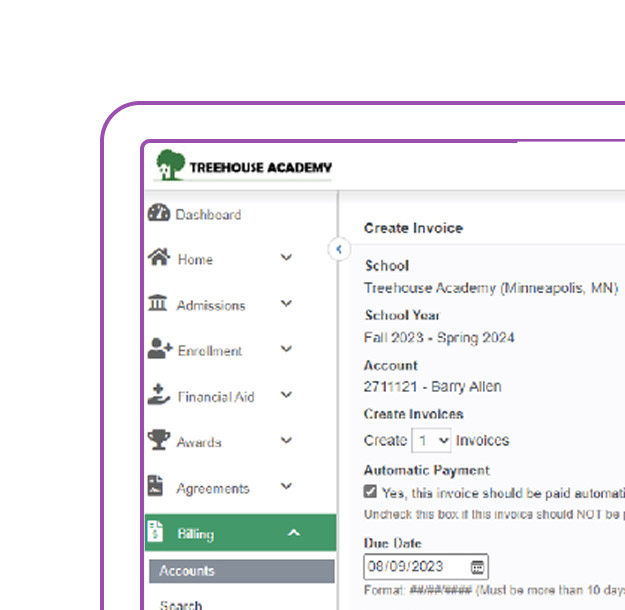625x610 pixels.
Task: Collapse the sidebar with the arrow button
Action: point(339,250)
